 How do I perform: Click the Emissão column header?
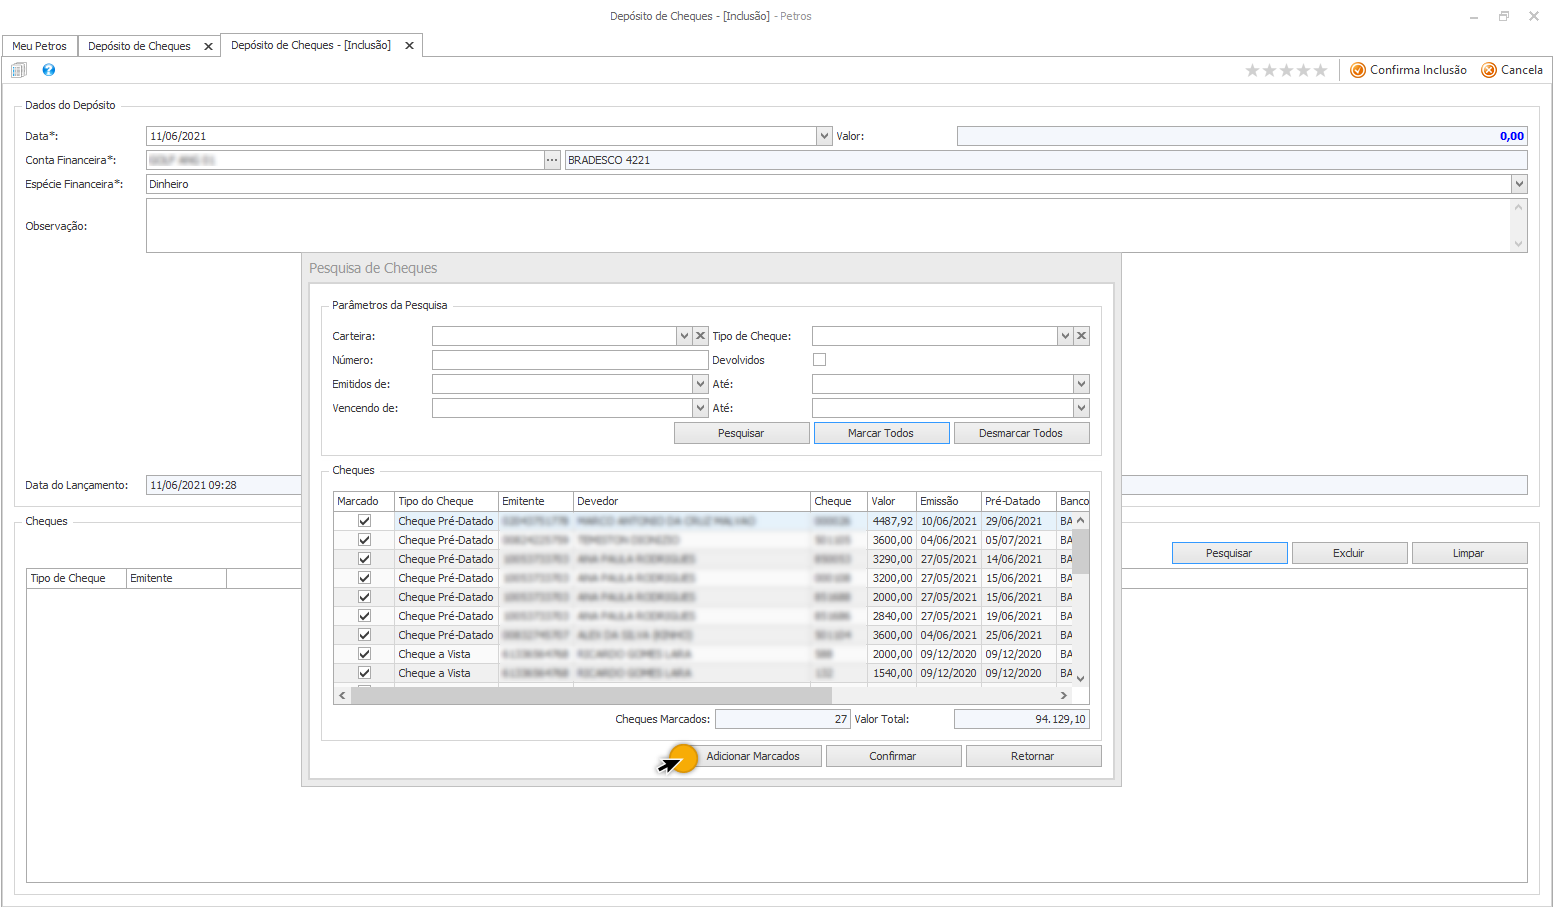[x=949, y=501]
